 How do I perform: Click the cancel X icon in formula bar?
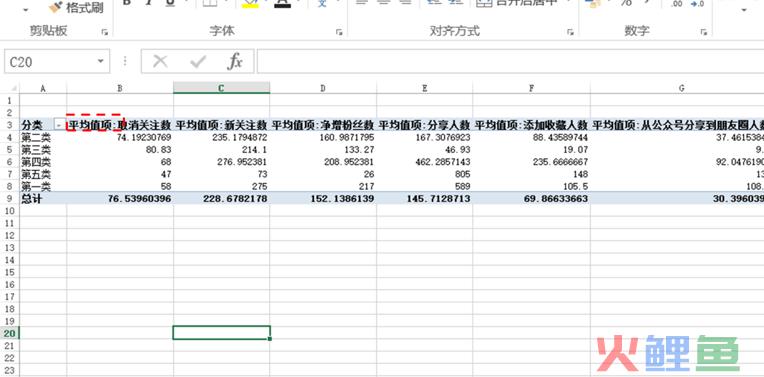coord(160,61)
